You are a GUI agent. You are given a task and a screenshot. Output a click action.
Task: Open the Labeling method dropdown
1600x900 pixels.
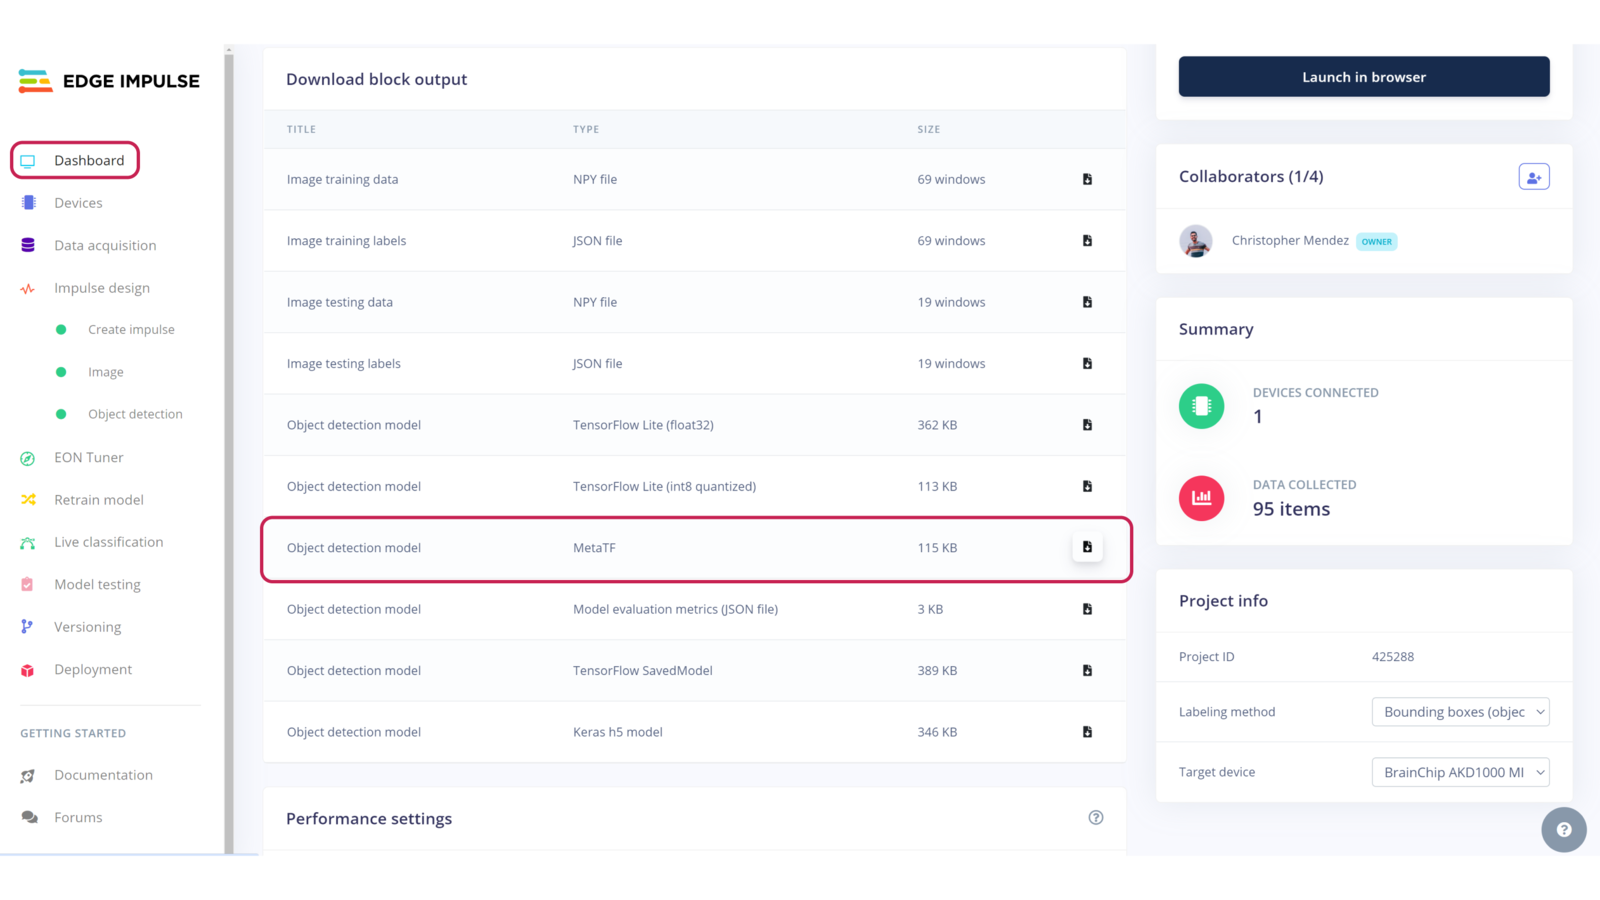pyautogui.click(x=1461, y=712)
